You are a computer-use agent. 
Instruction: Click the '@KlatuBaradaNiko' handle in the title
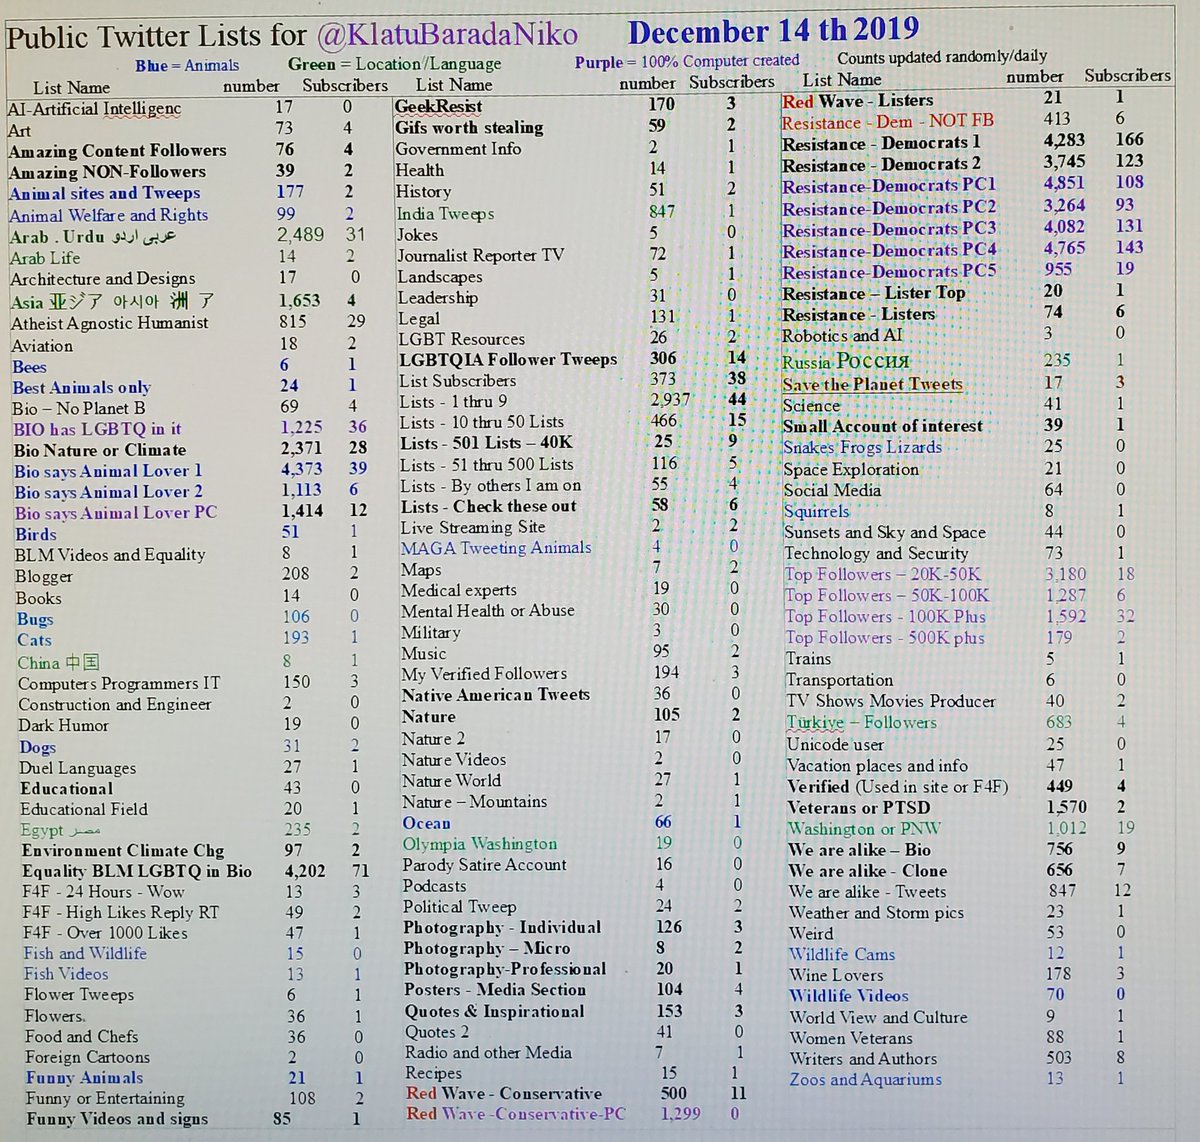[447, 35]
